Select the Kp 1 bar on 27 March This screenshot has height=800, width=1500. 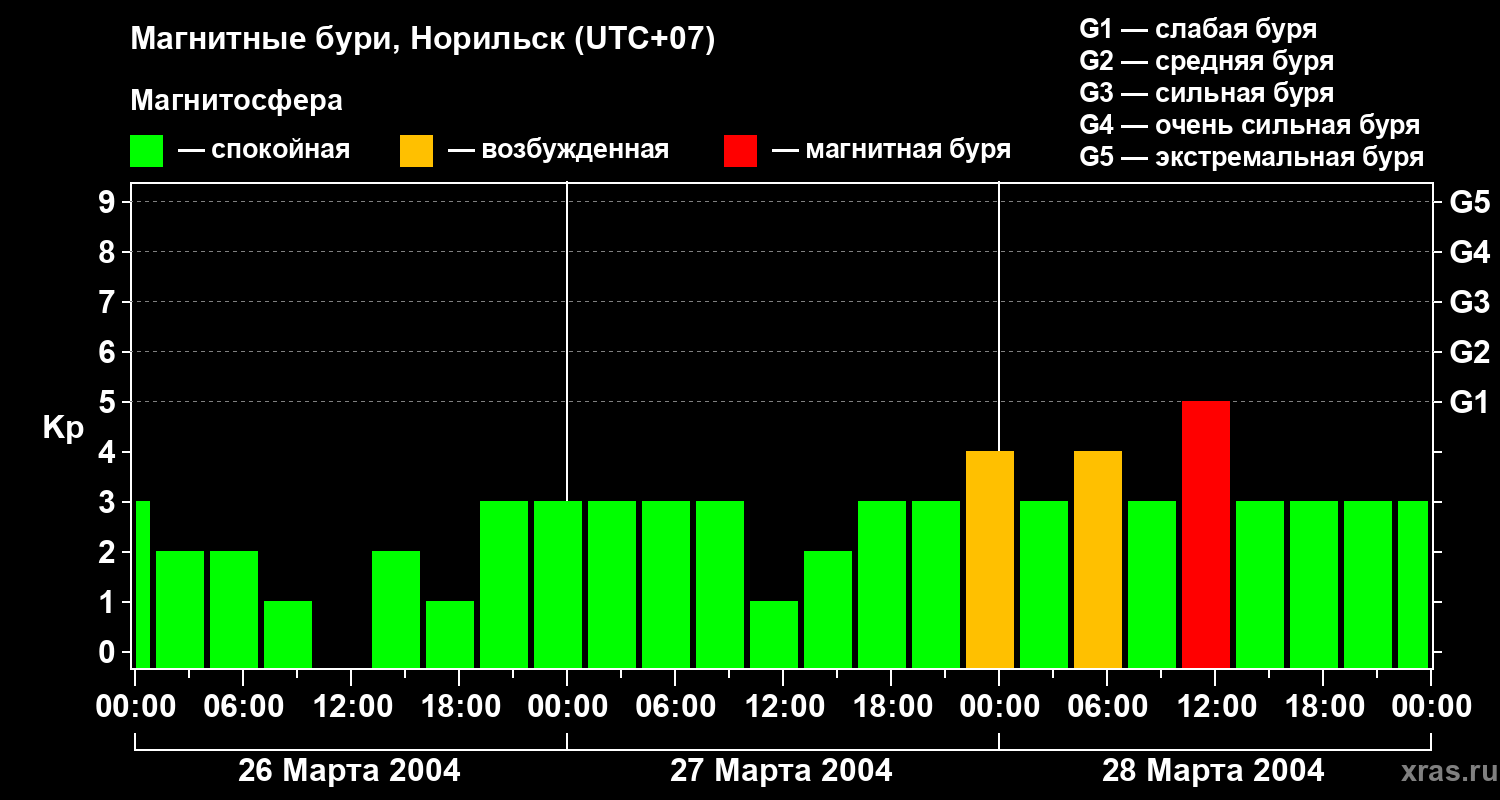click(x=774, y=634)
